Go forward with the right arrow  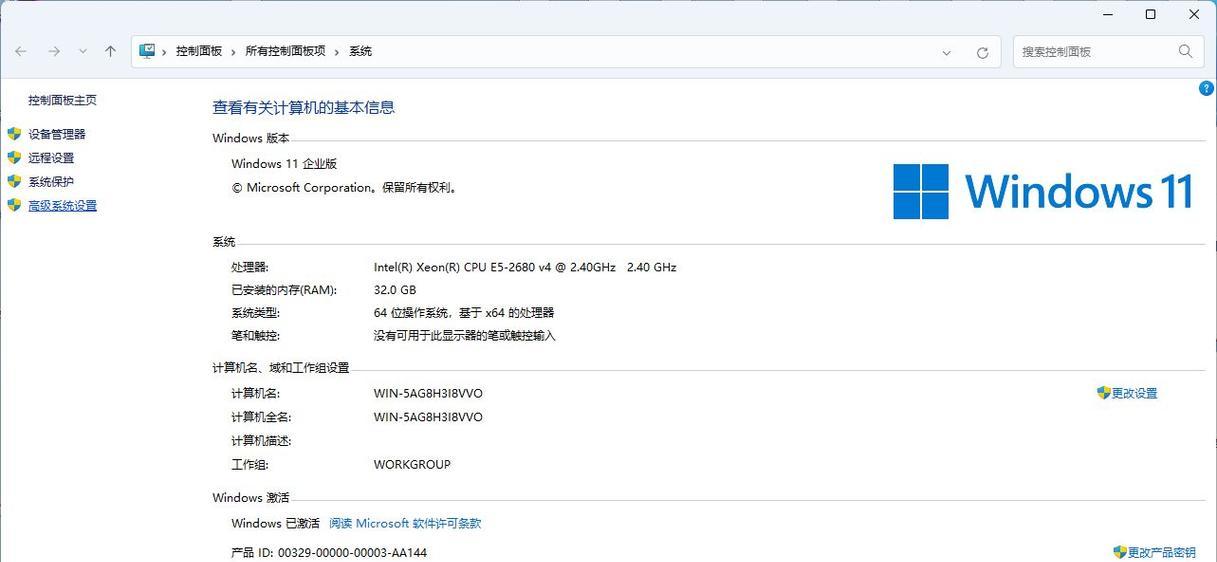pos(54,51)
